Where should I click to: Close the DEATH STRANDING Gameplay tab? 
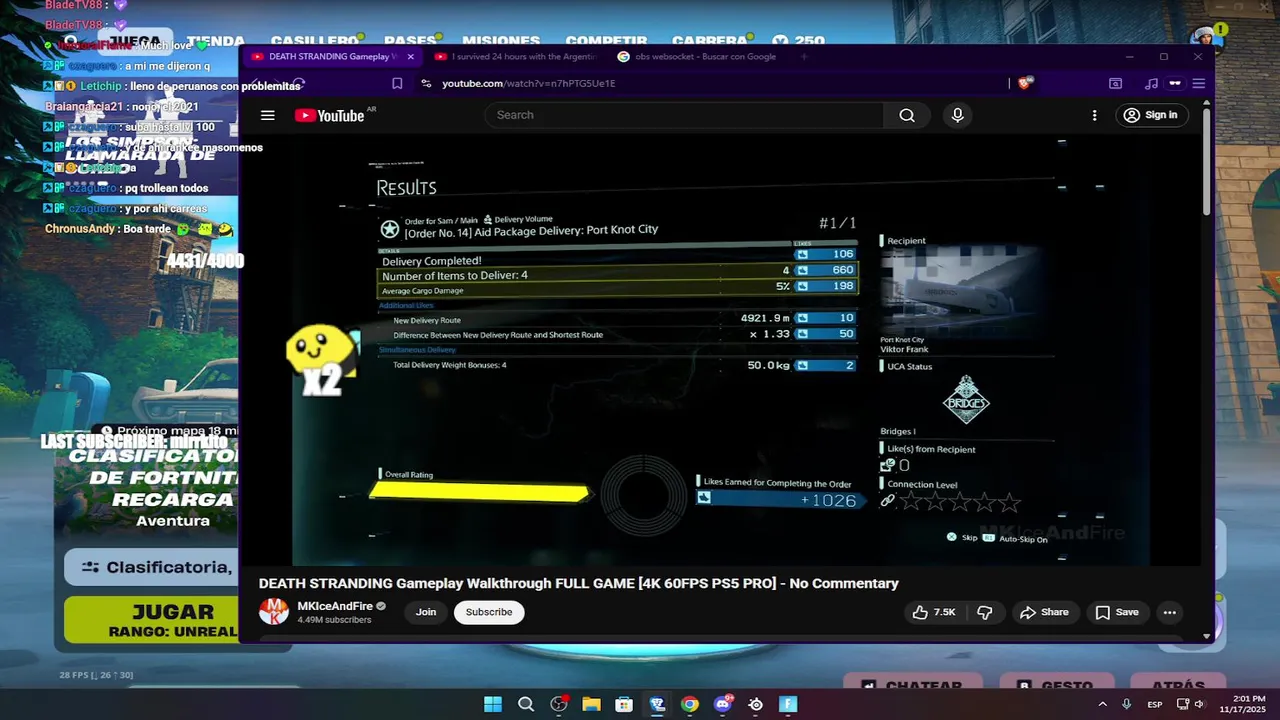[x=410, y=57]
